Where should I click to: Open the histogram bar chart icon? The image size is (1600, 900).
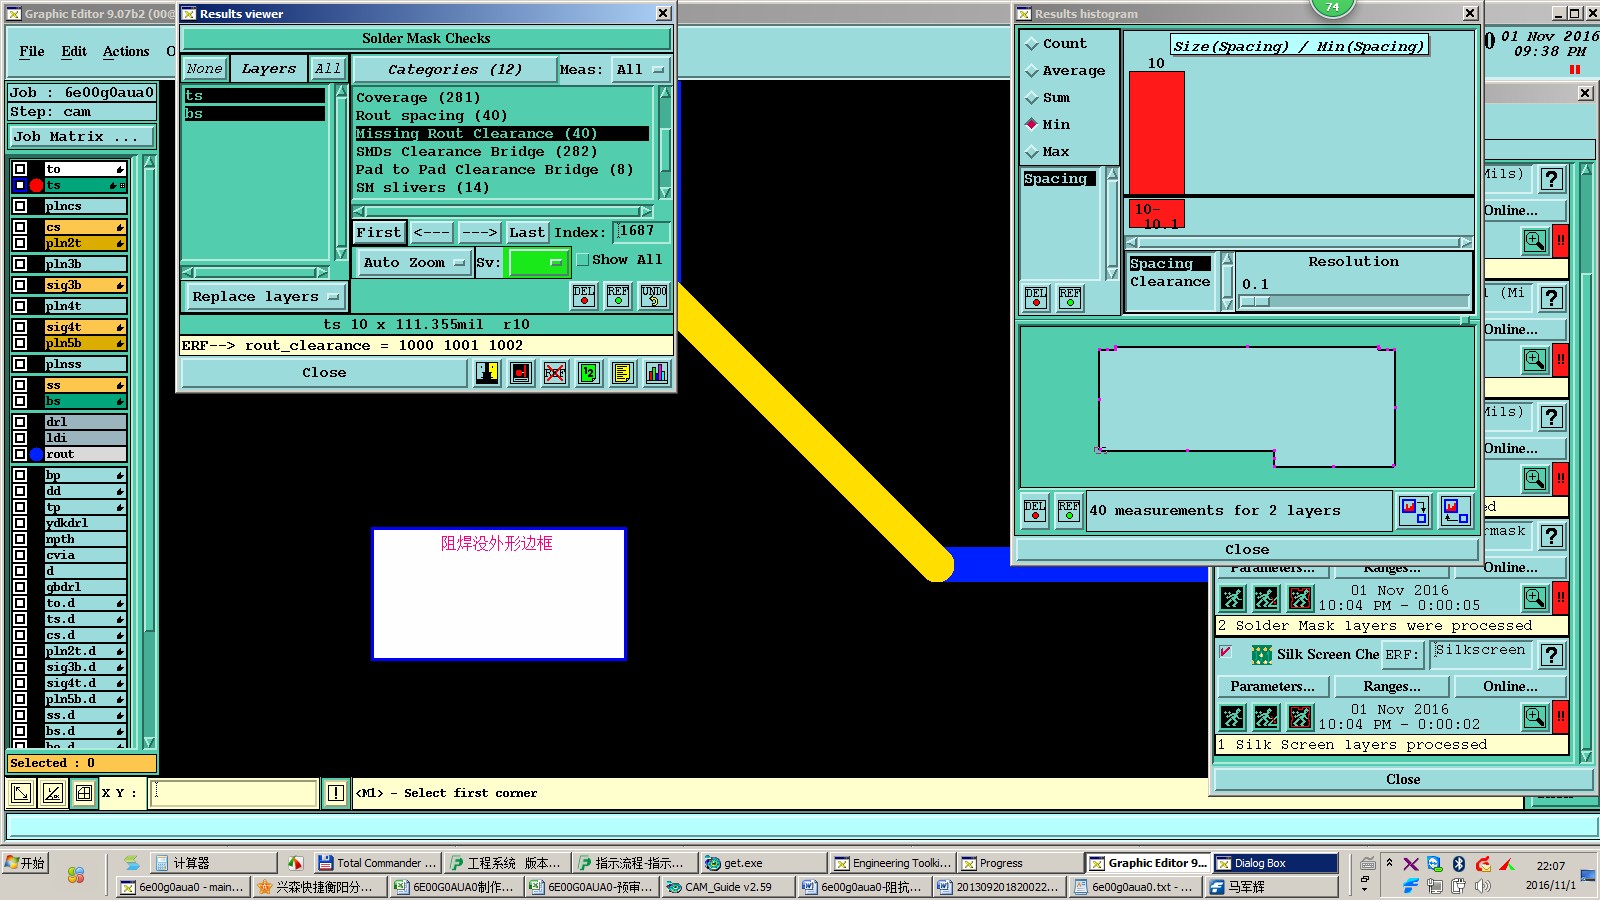657,373
